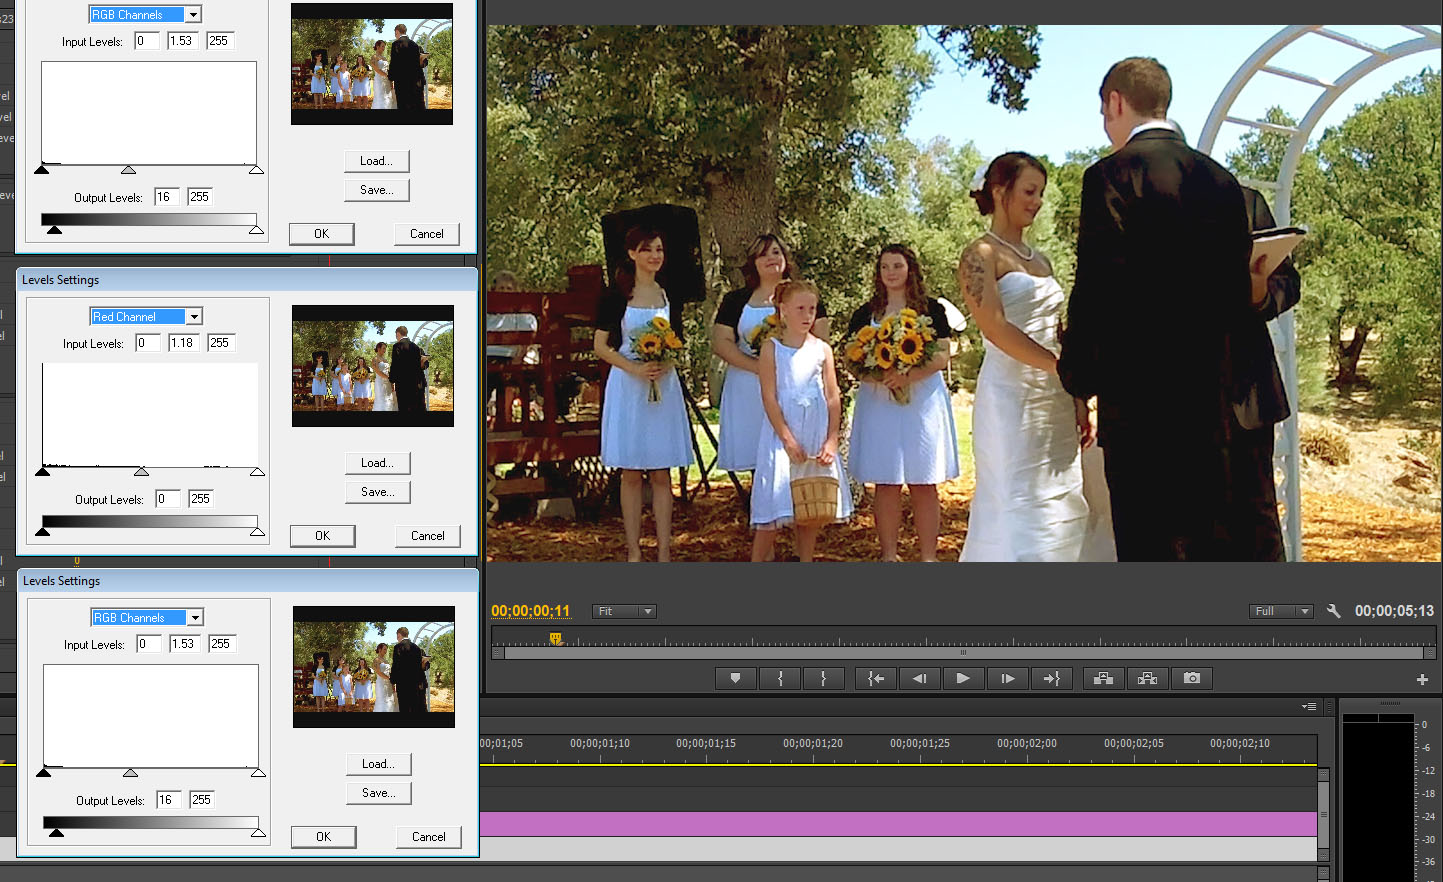Click the Lift button
Screen dimensions: 1443x882
coord(1104,678)
